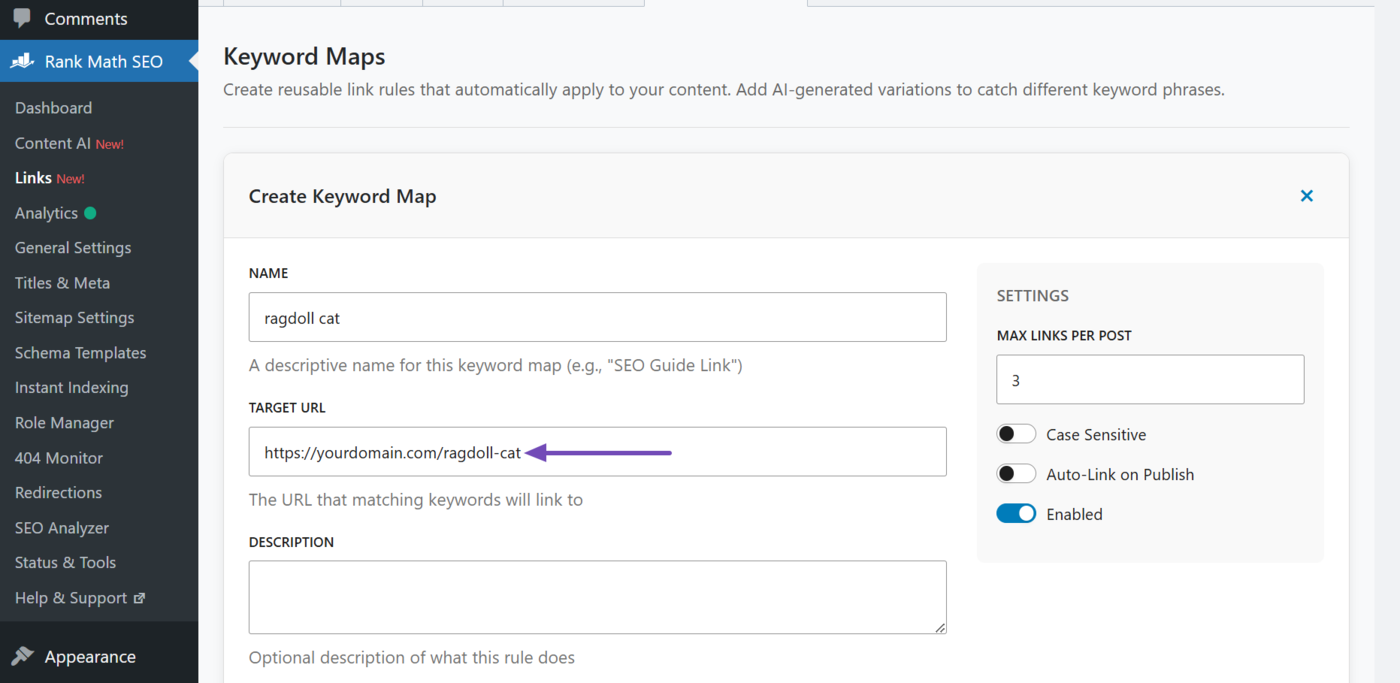Turn on Auto-Link on Publish
This screenshot has width=1400, height=683.
click(x=1016, y=473)
